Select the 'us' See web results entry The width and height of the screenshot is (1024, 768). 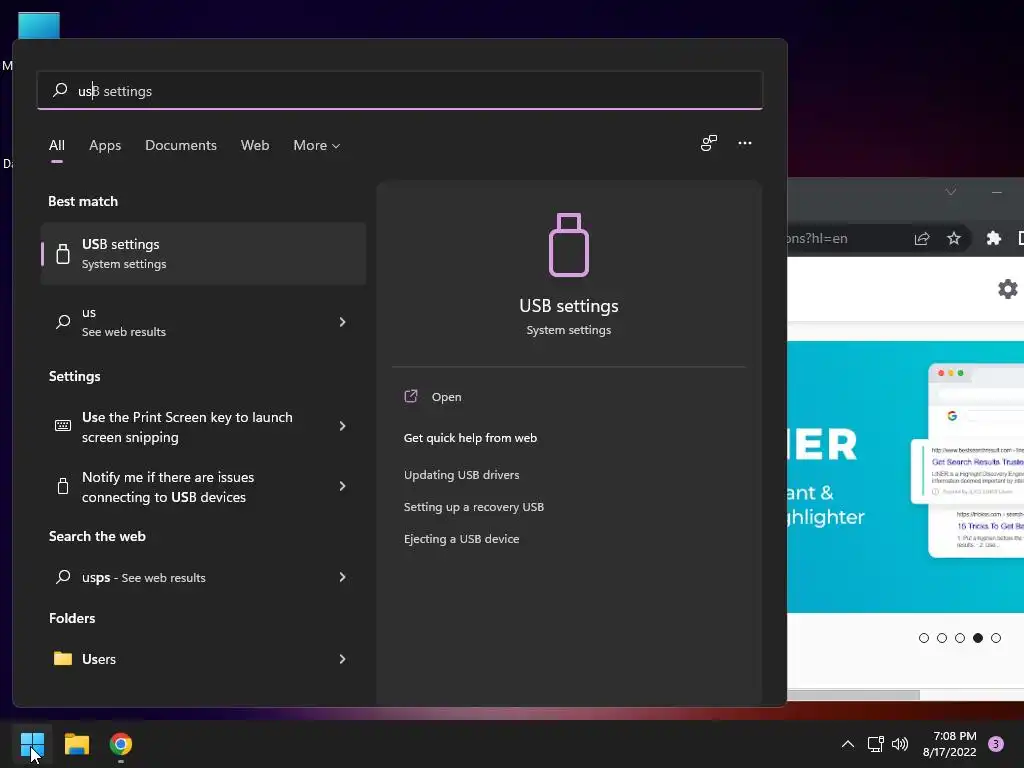pyautogui.click(x=203, y=321)
